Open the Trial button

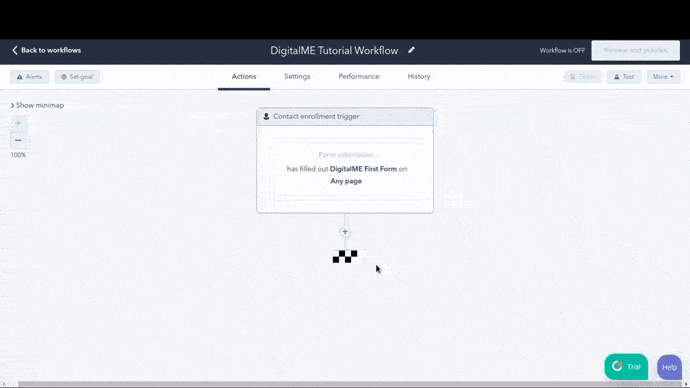(x=626, y=367)
